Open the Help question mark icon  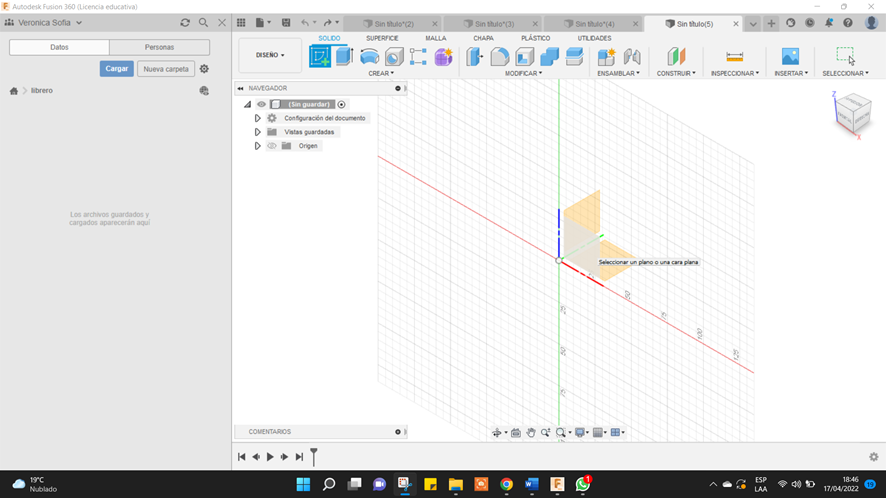pyautogui.click(x=848, y=23)
